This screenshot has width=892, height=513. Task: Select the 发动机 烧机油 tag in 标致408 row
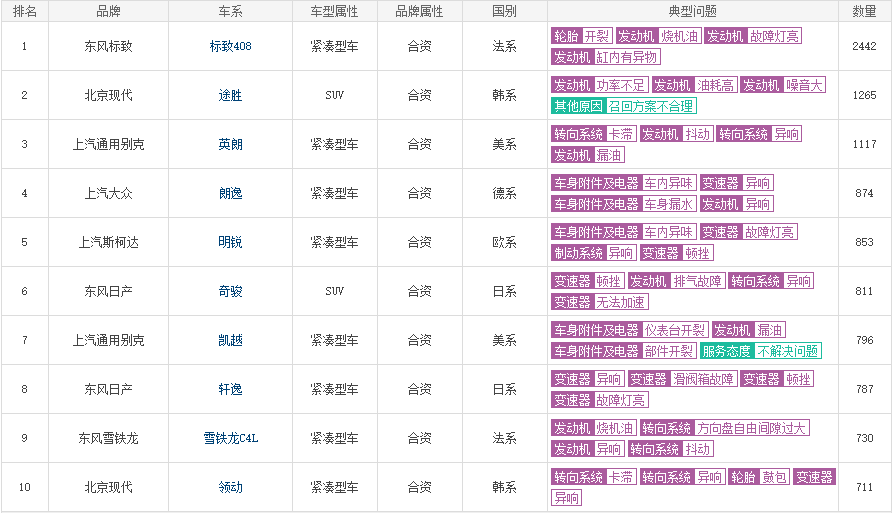[x=658, y=36]
